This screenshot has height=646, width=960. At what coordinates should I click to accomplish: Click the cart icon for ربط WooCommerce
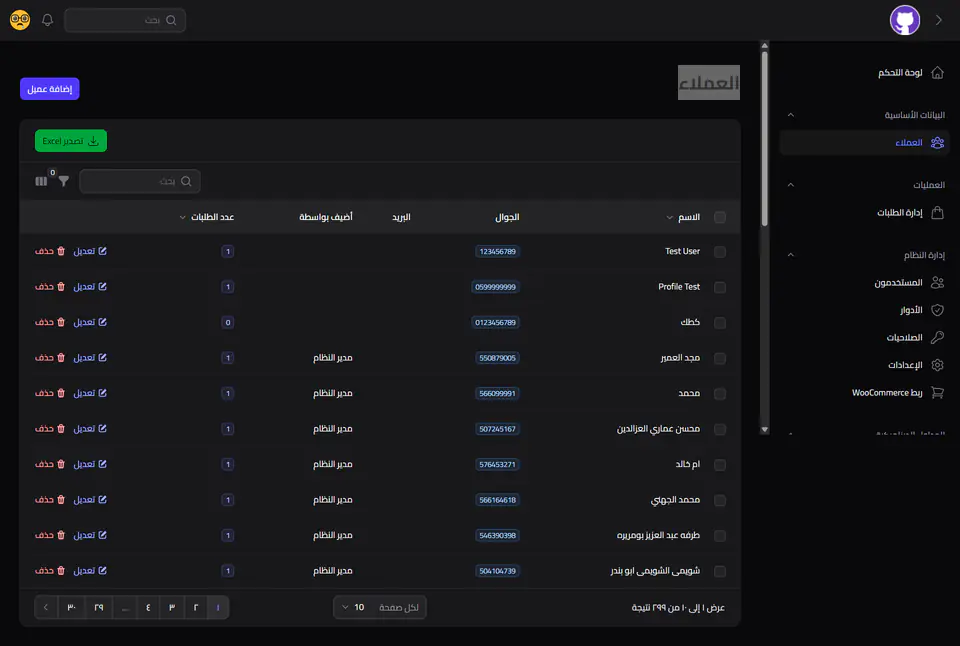click(937, 392)
